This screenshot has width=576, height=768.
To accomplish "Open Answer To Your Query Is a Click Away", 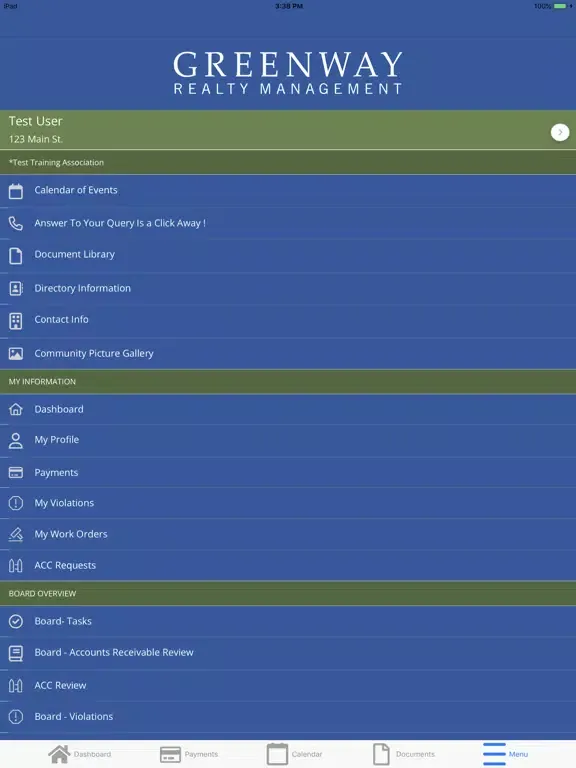I will pyautogui.click(x=288, y=223).
